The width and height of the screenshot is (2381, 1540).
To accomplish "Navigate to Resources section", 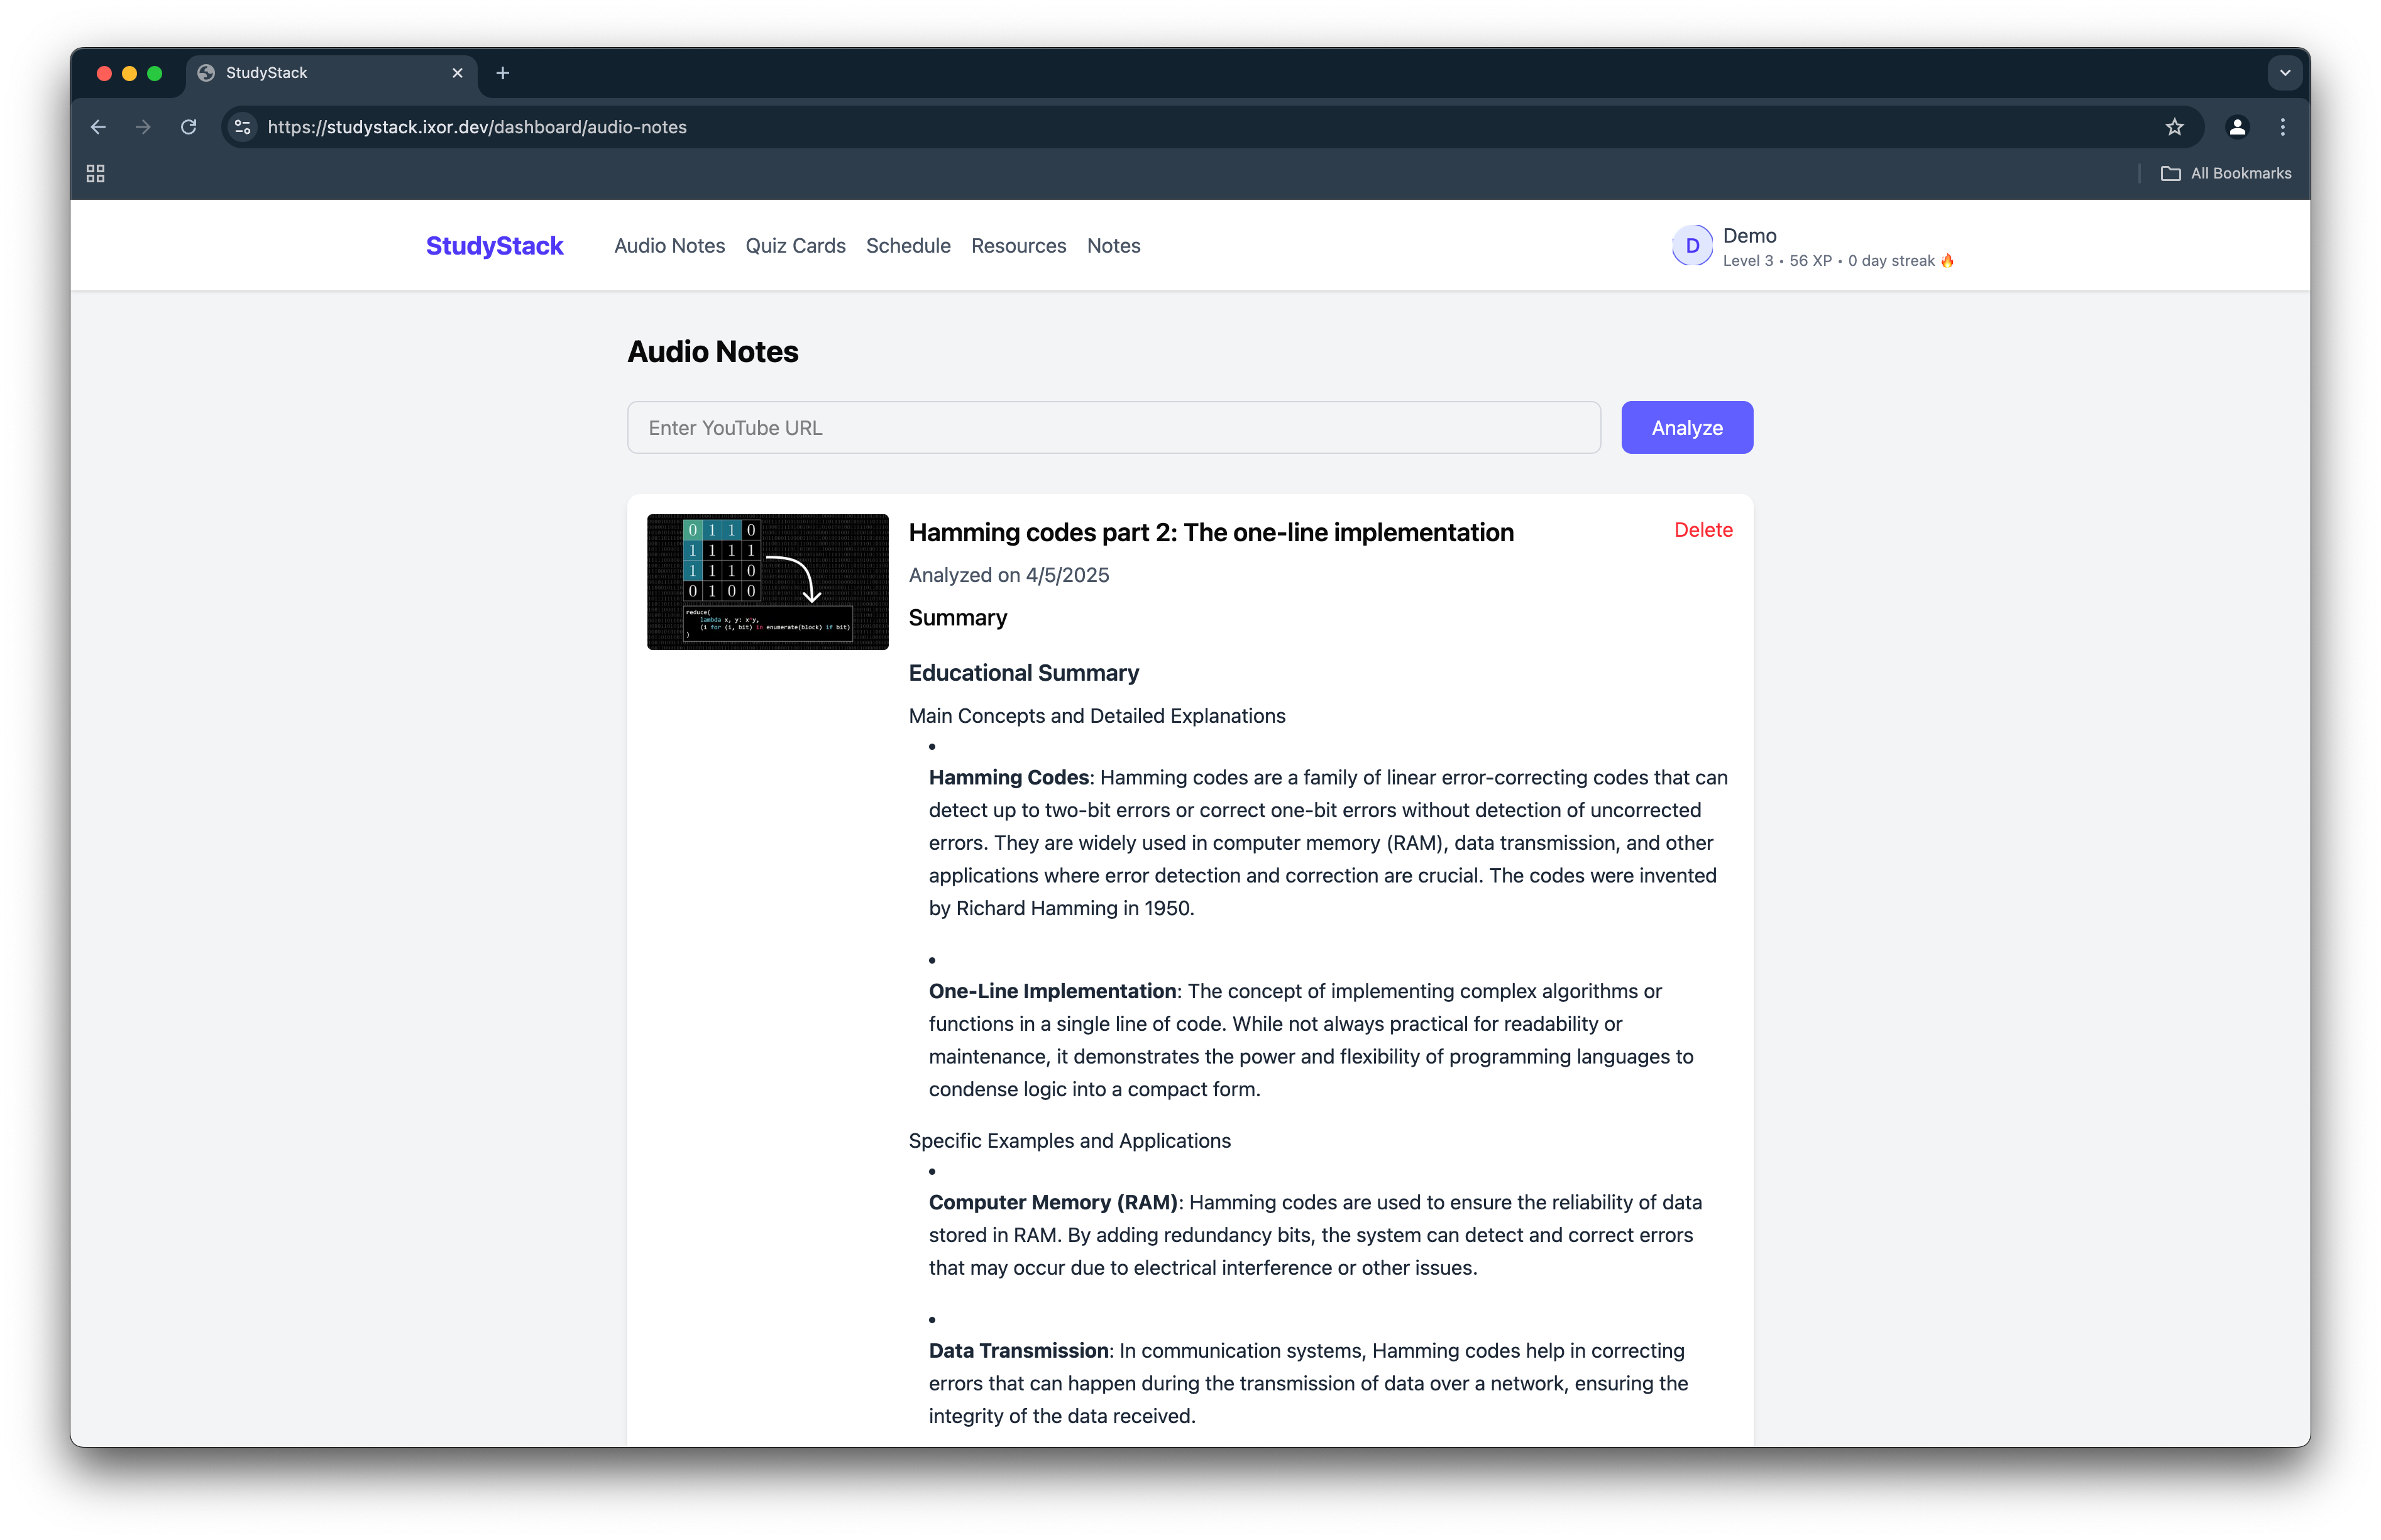I will pos(1018,246).
